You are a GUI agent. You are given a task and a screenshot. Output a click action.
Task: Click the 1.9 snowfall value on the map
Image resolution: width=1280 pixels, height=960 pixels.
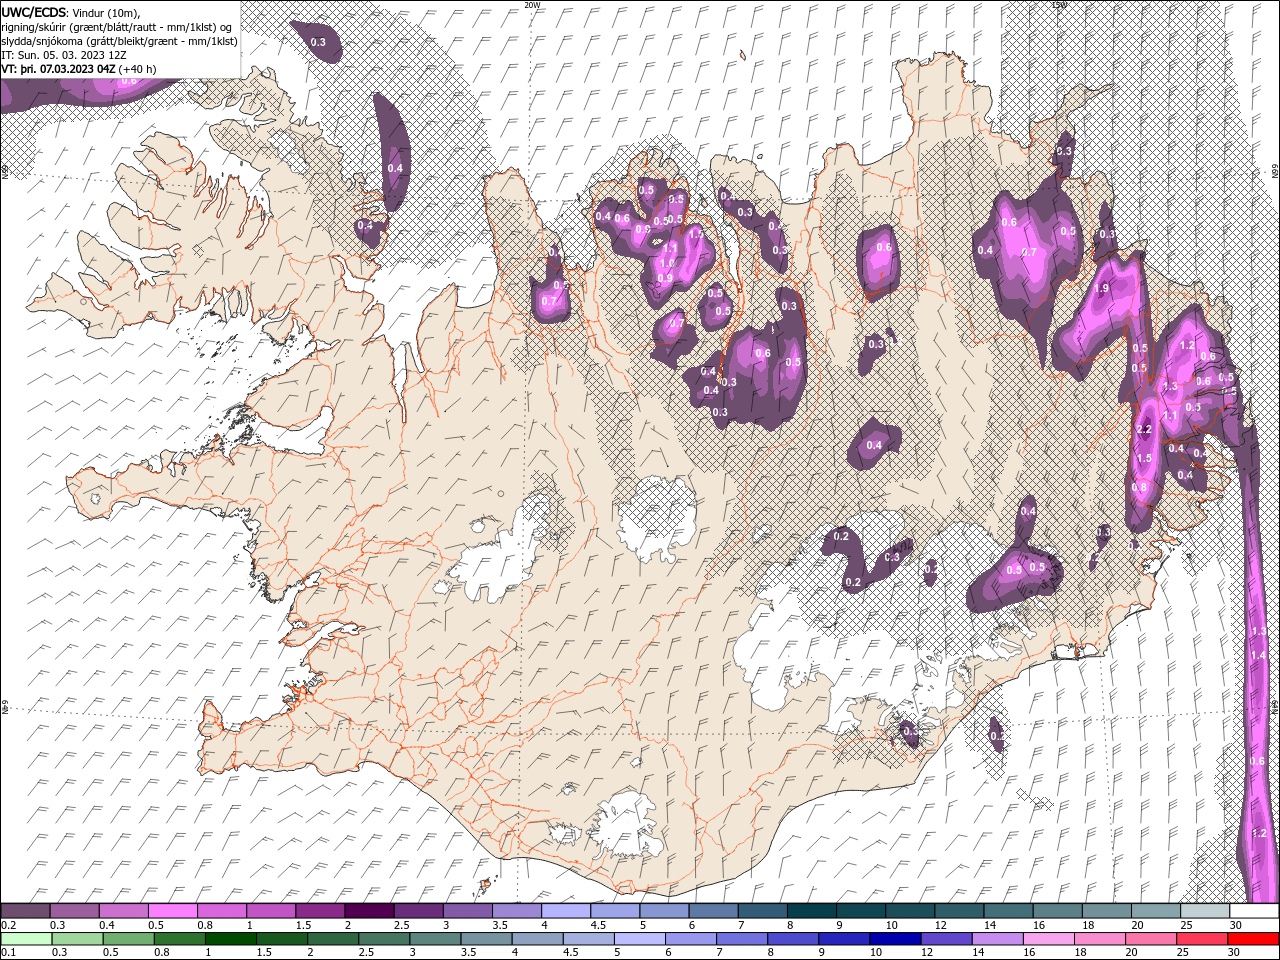pyautogui.click(x=1102, y=288)
